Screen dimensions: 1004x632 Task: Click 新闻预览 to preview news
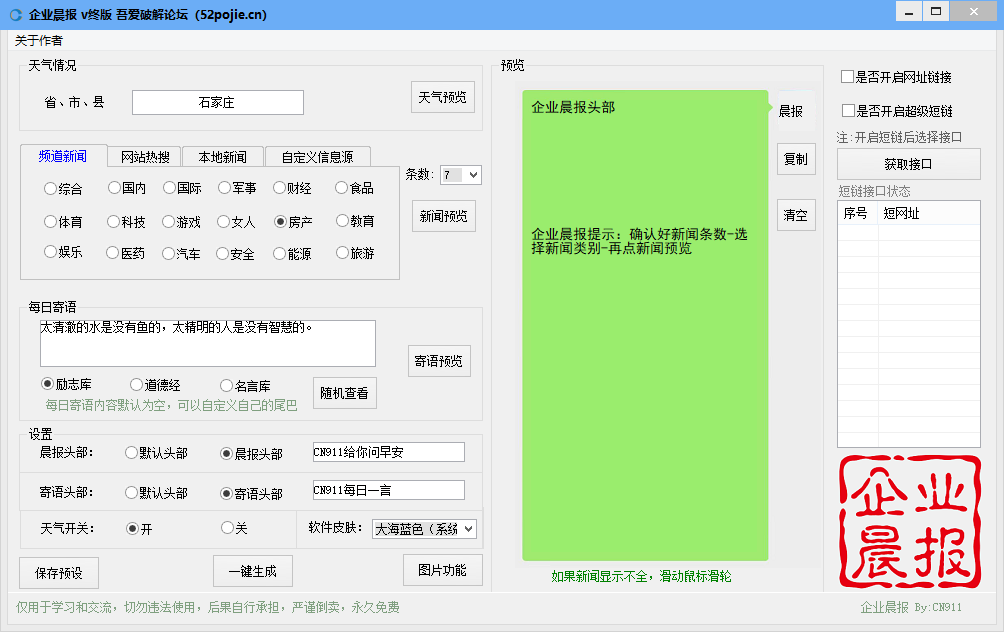443,215
